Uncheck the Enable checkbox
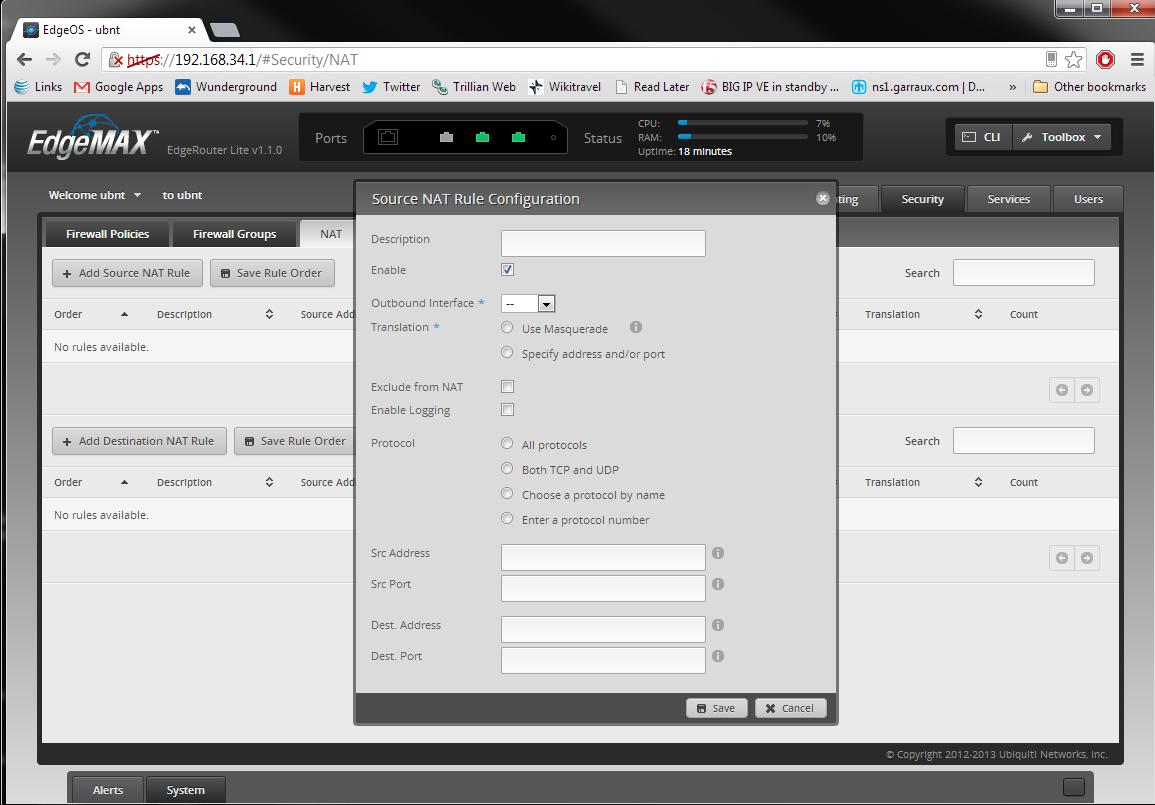 click(x=508, y=270)
